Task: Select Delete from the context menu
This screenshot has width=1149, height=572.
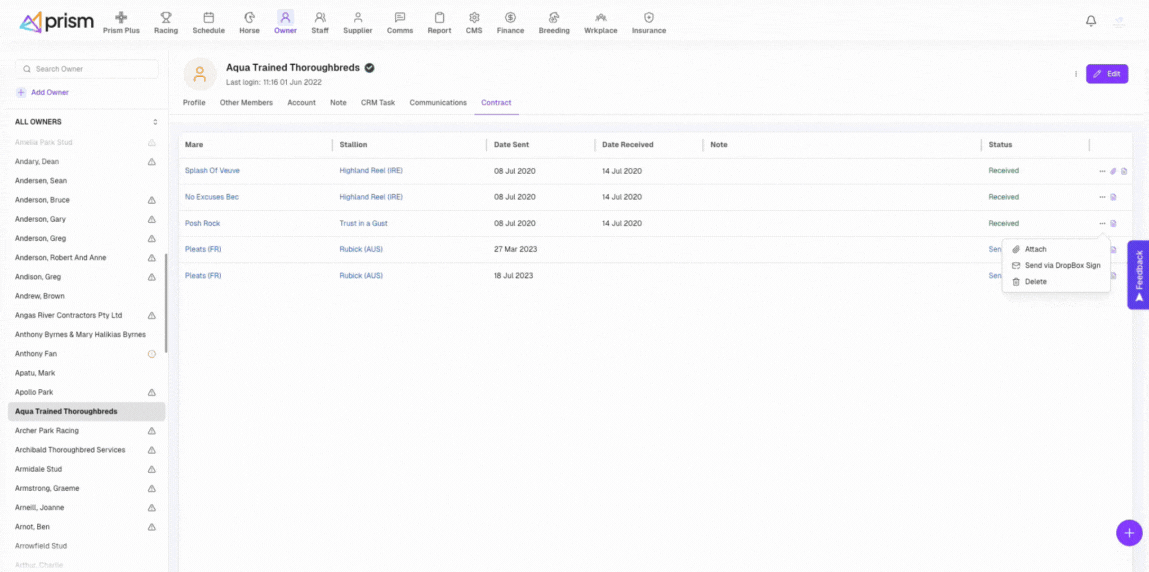Action: (1035, 282)
